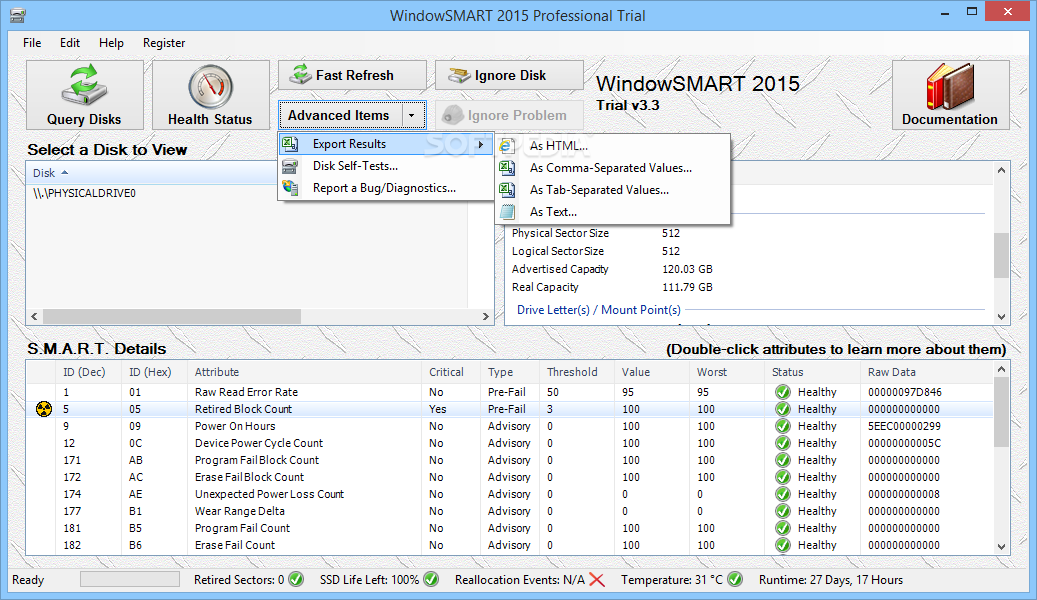Open the Health Status gauge
Viewport: 1037px width, 600px height.
[210, 95]
